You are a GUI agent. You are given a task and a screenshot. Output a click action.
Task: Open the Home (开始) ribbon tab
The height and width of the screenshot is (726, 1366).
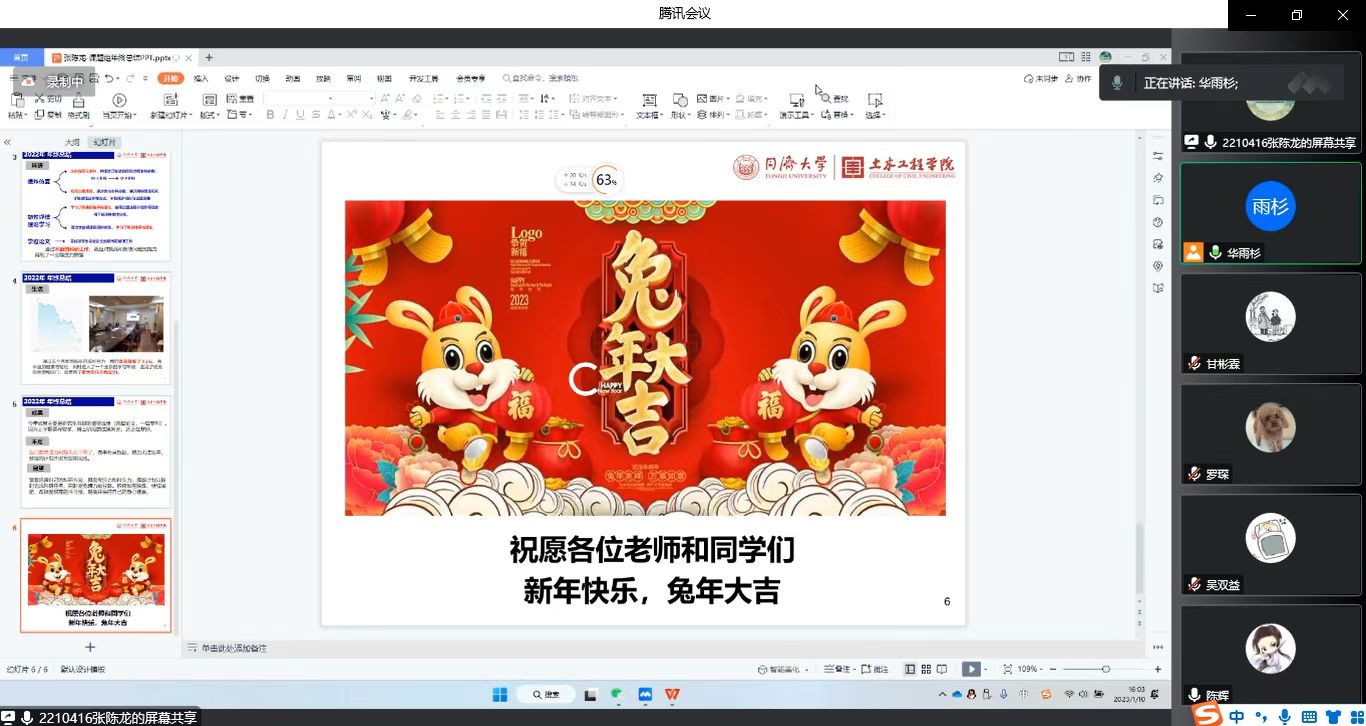[170, 78]
